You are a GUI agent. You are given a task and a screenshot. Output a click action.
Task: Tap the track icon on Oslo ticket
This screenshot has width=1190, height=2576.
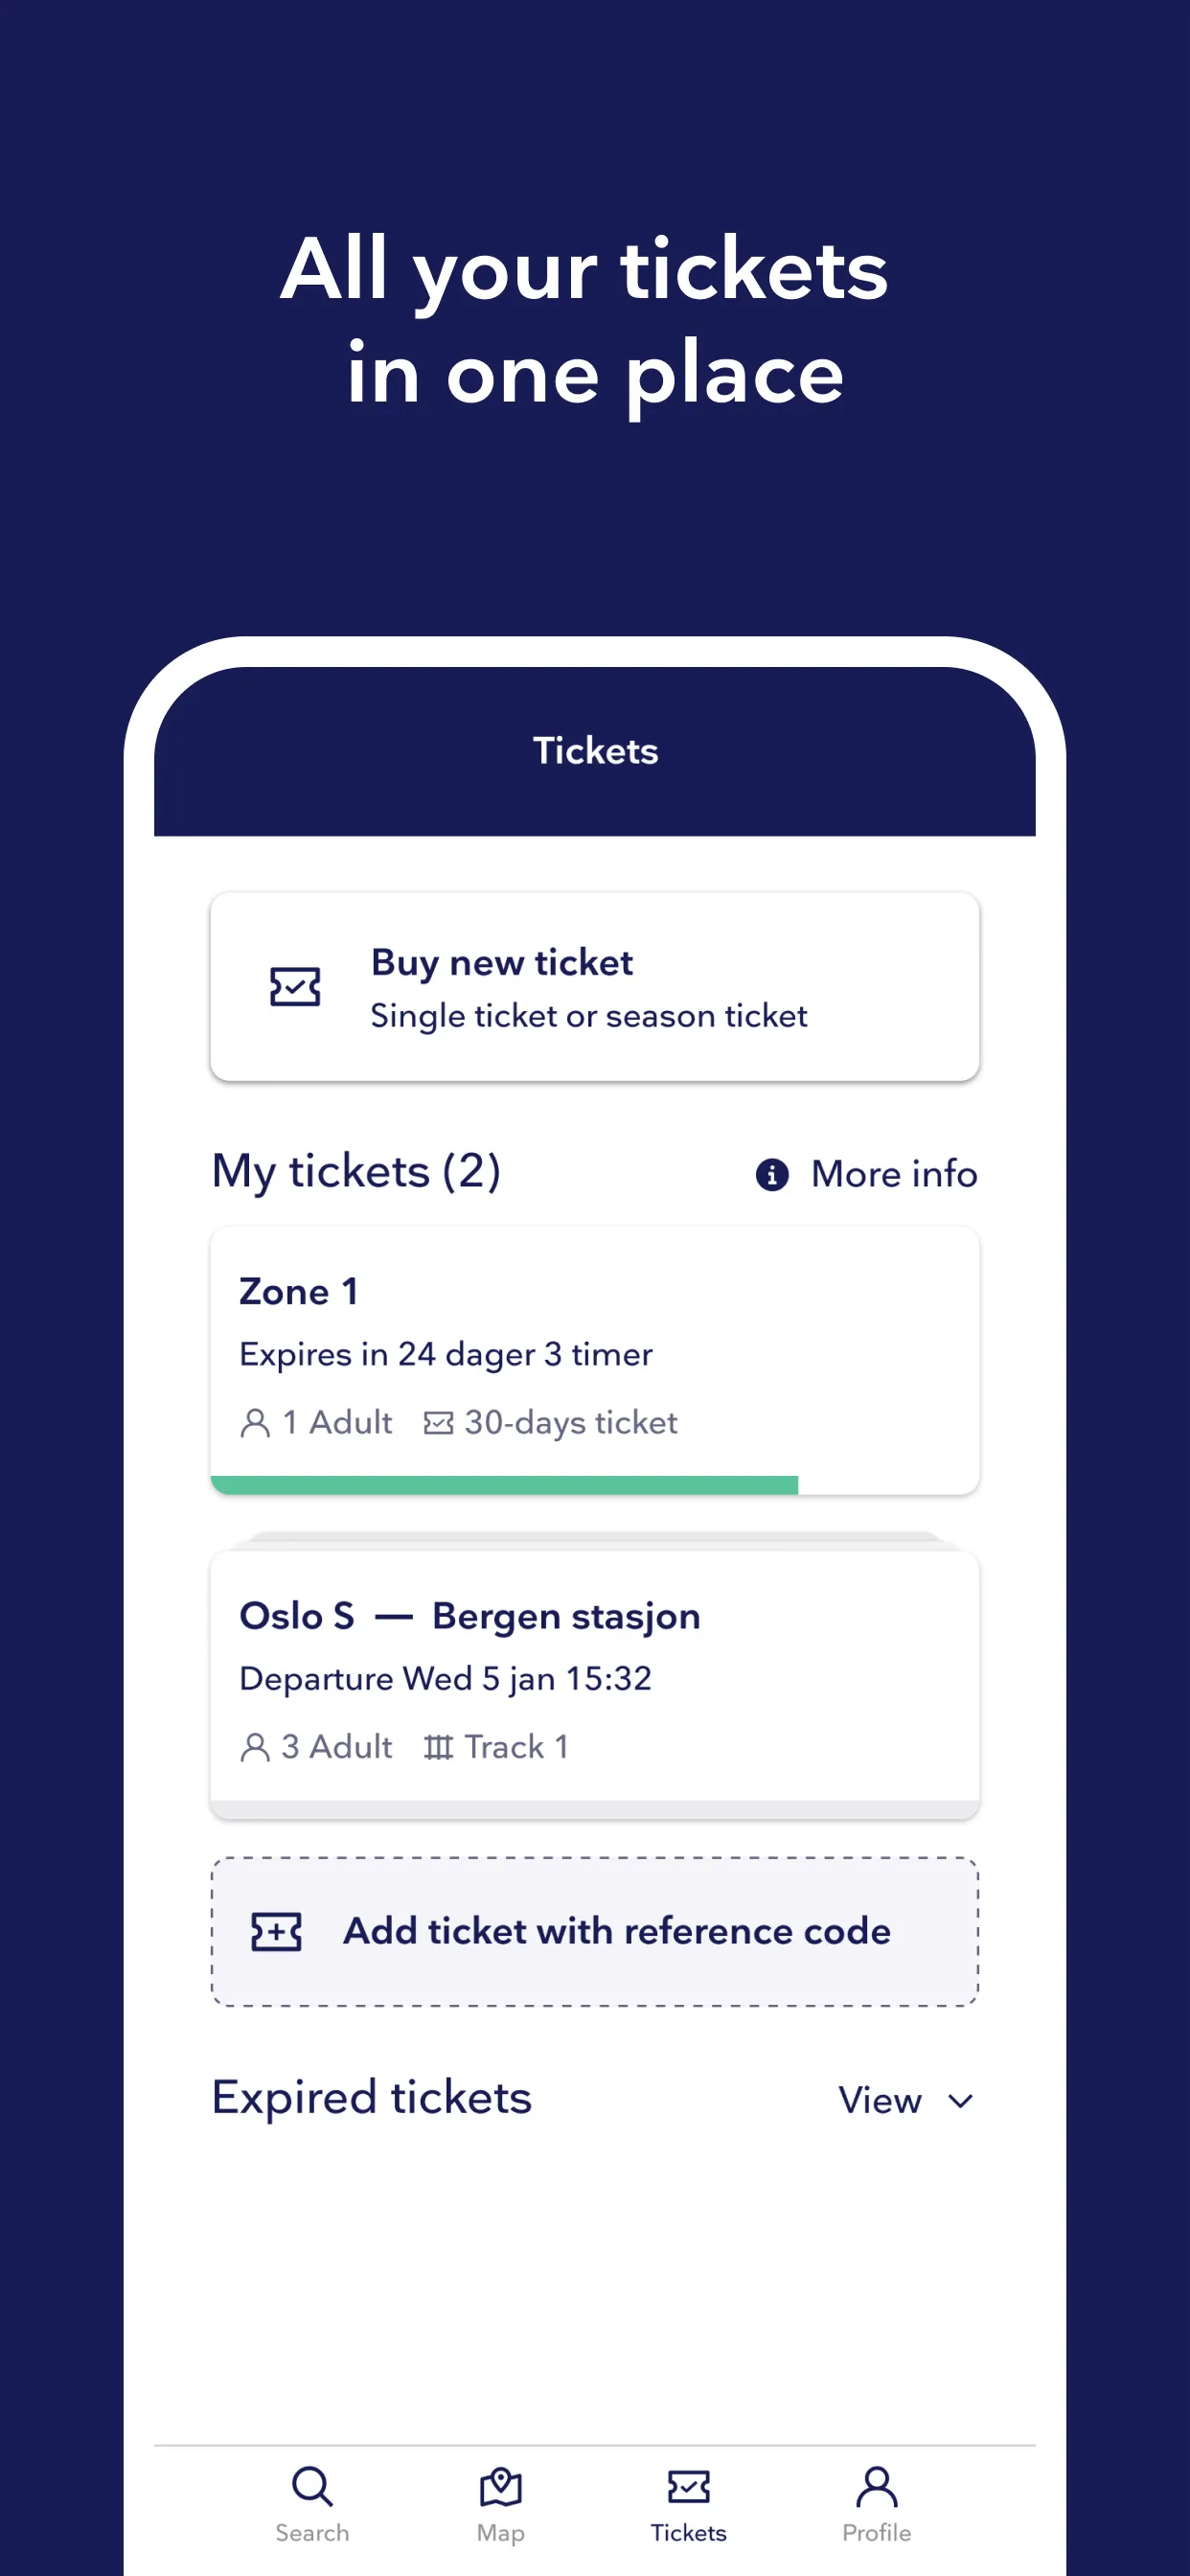(x=438, y=1747)
